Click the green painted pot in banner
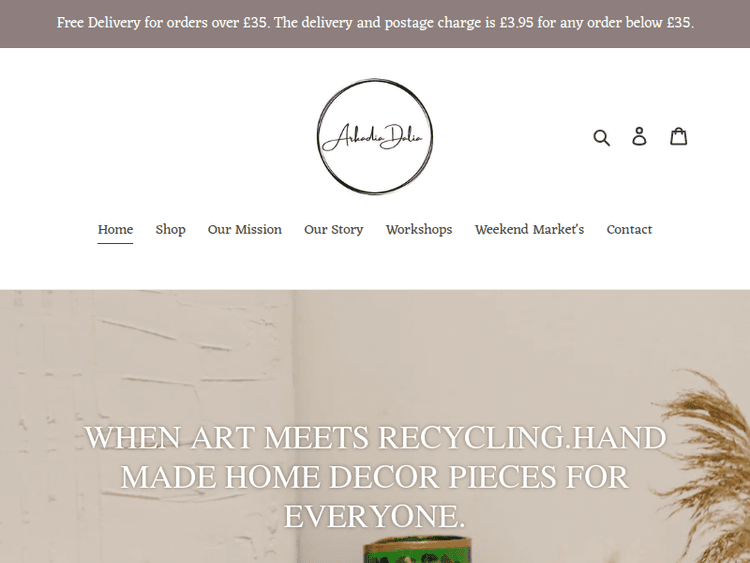 417,550
